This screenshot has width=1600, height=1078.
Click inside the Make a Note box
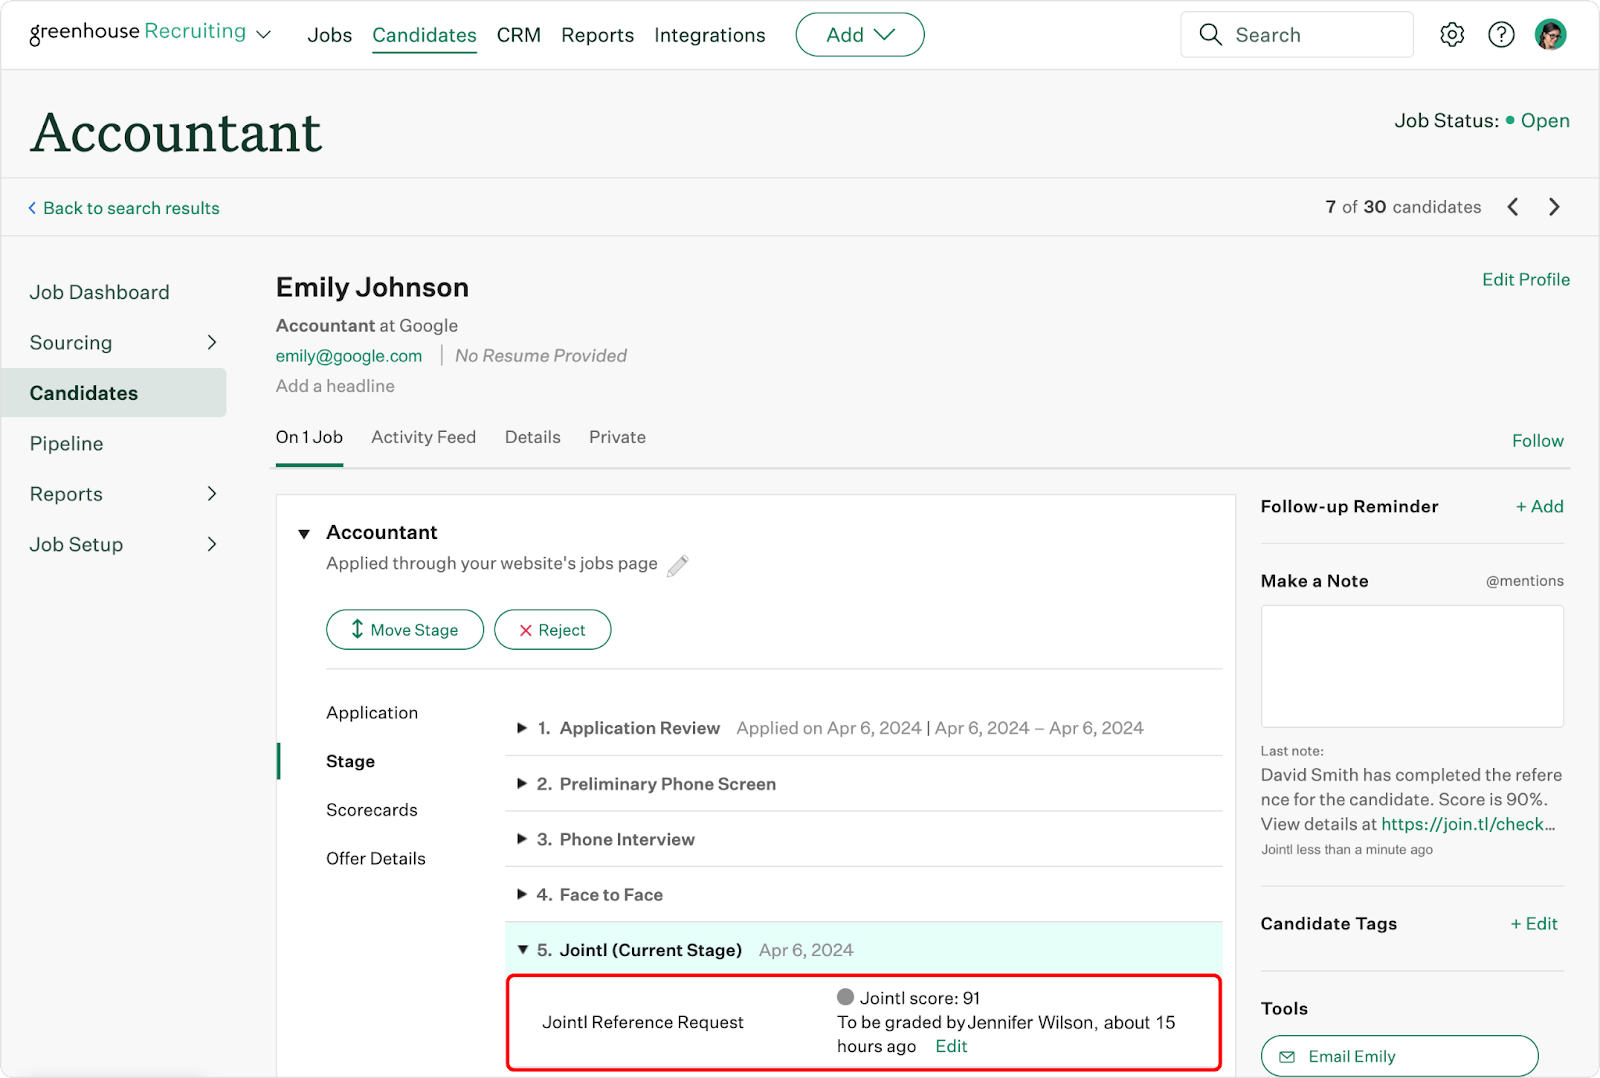pyautogui.click(x=1412, y=666)
